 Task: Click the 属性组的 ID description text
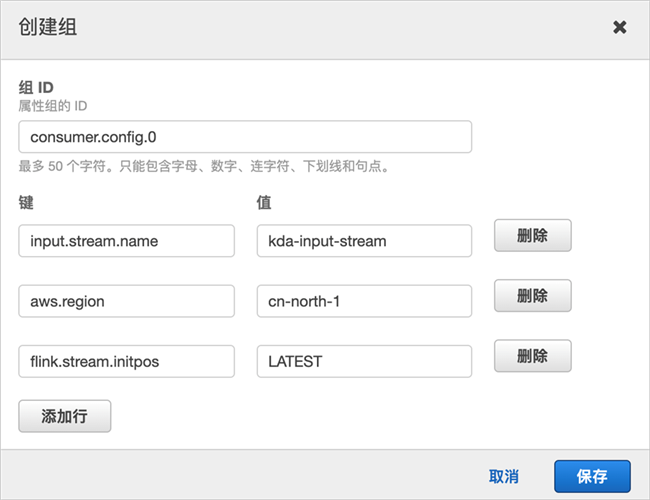(53, 106)
